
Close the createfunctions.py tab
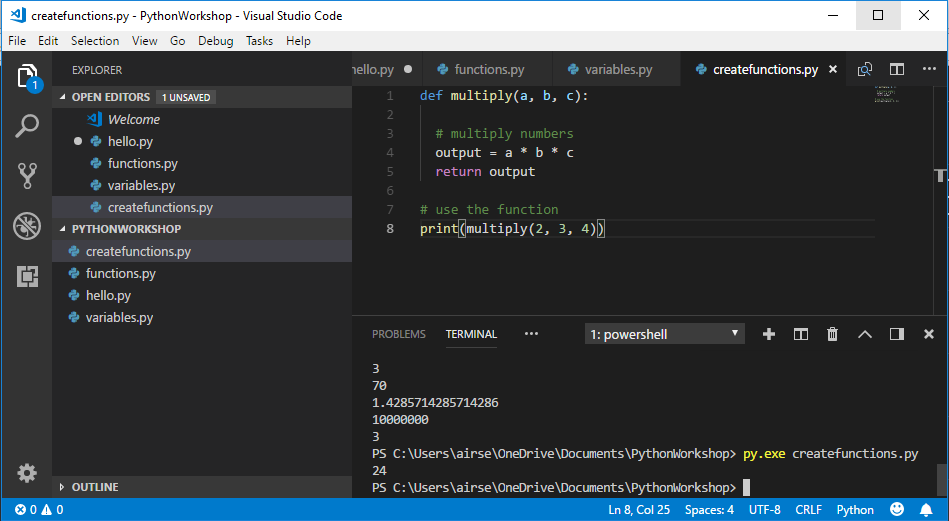[833, 70]
